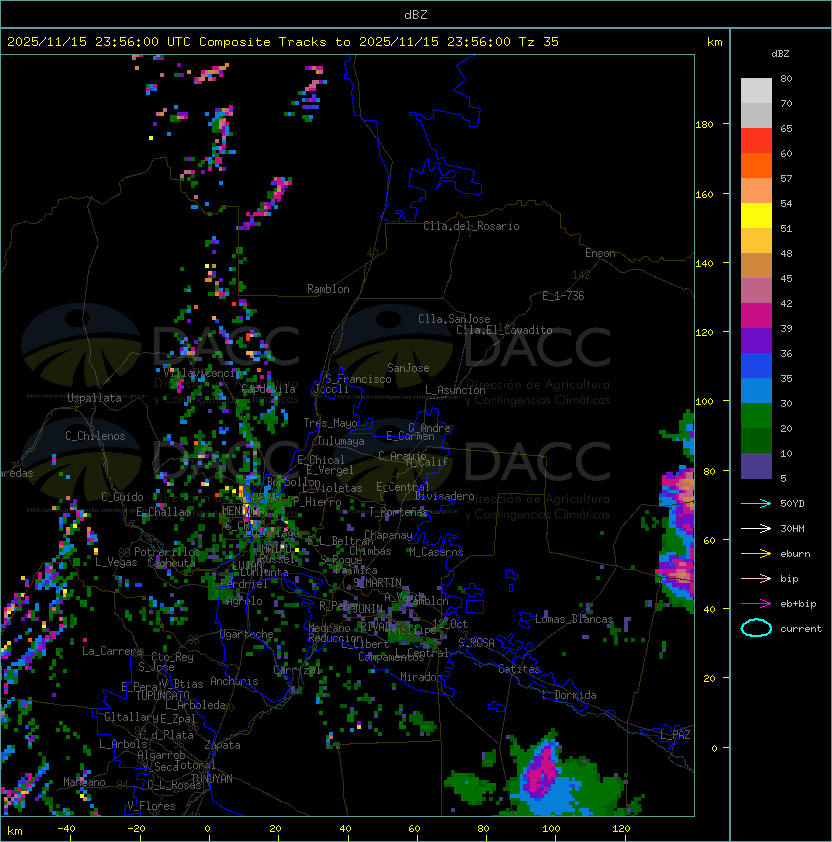Click the white 30HM arrow in legend
This screenshot has height=842, width=832.
[x=756, y=528]
